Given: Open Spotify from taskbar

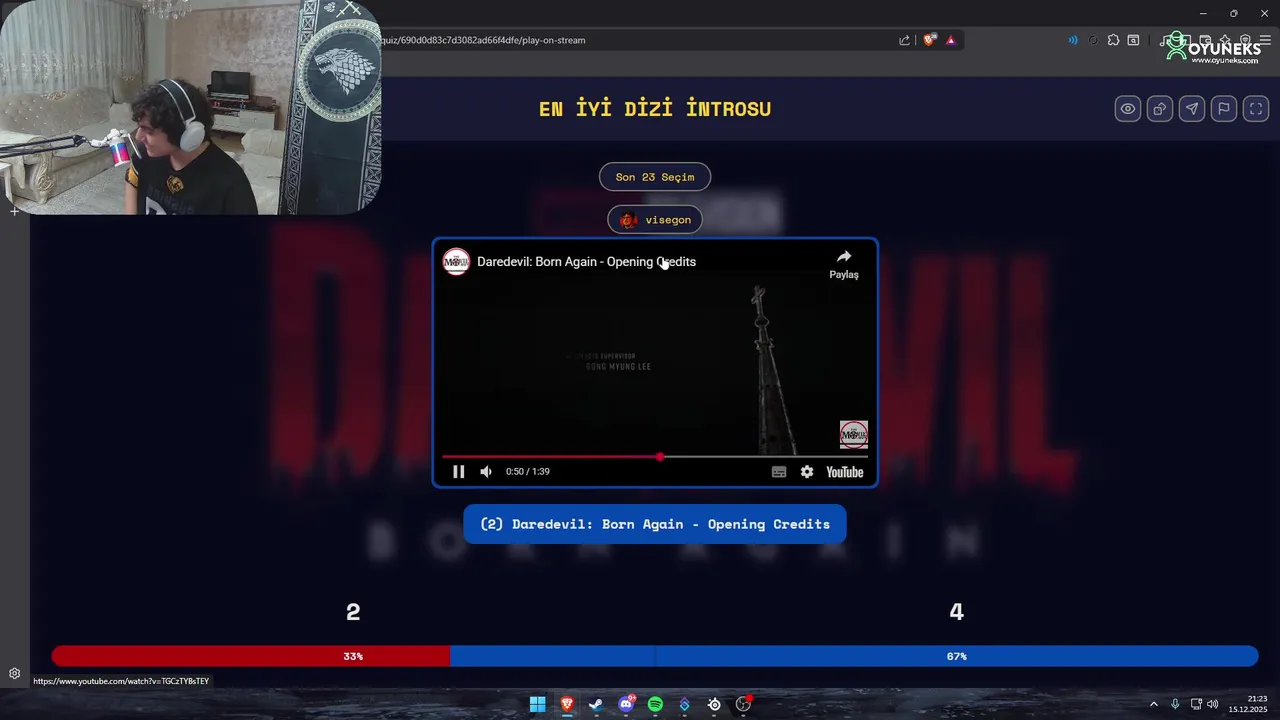Looking at the screenshot, I should (x=655, y=704).
